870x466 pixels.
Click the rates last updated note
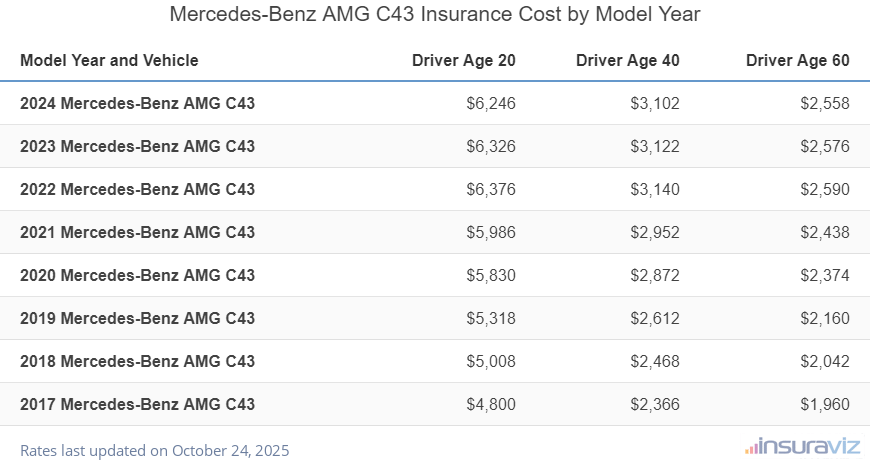tap(154, 450)
